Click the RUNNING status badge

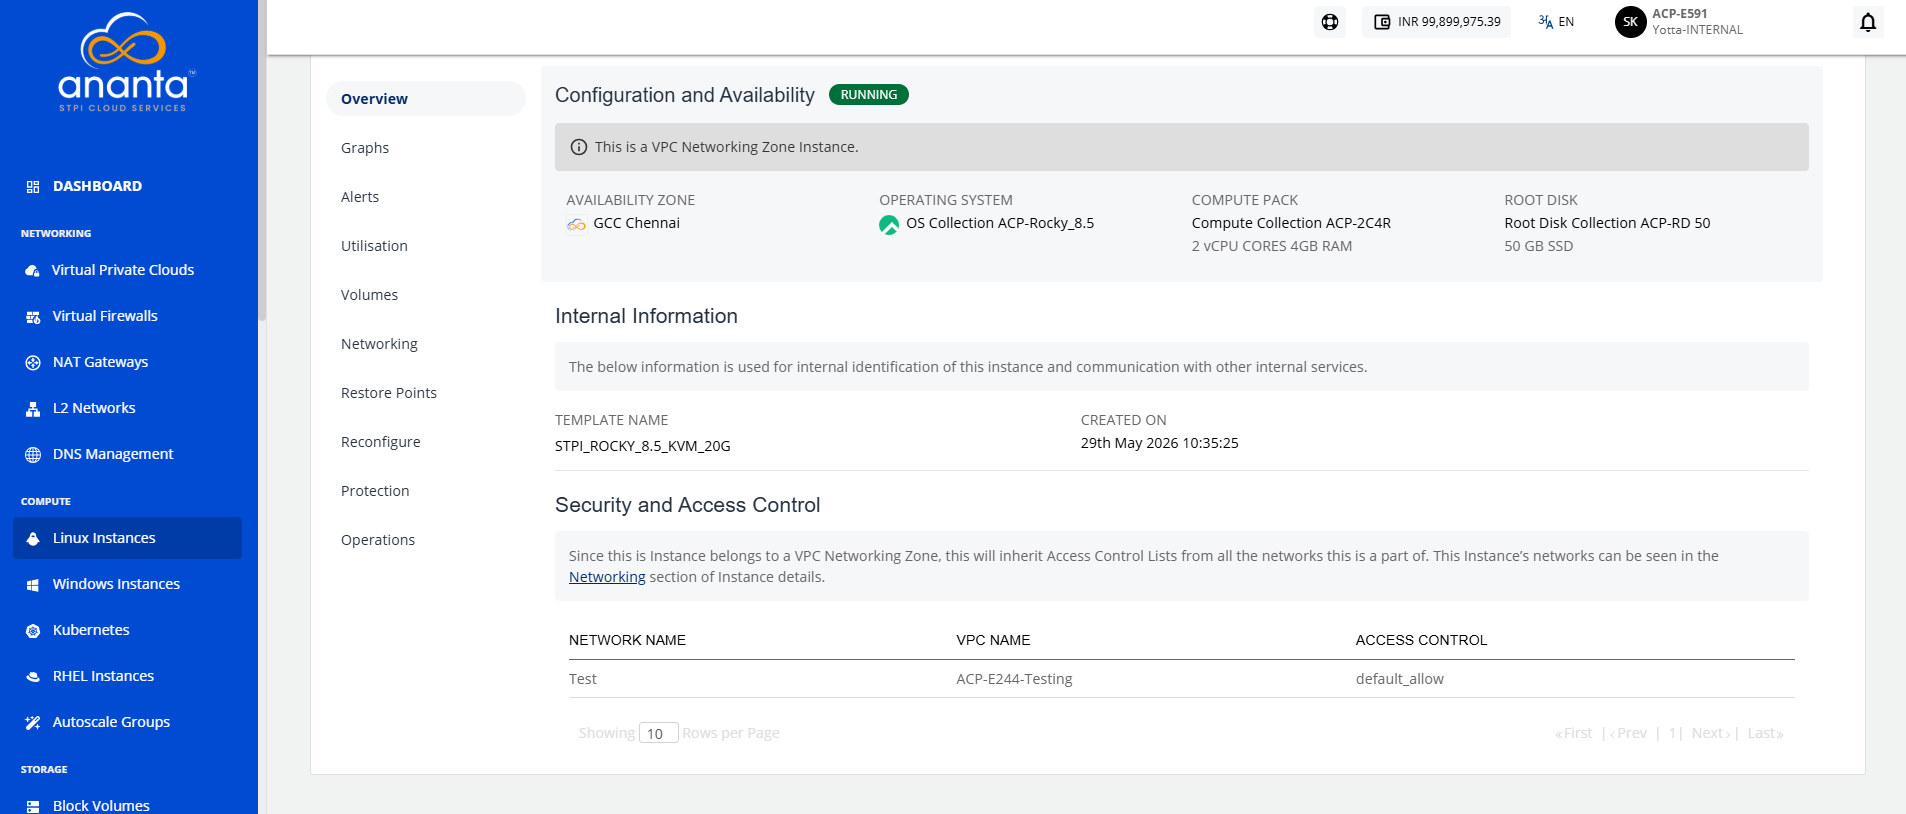(x=869, y=95)
